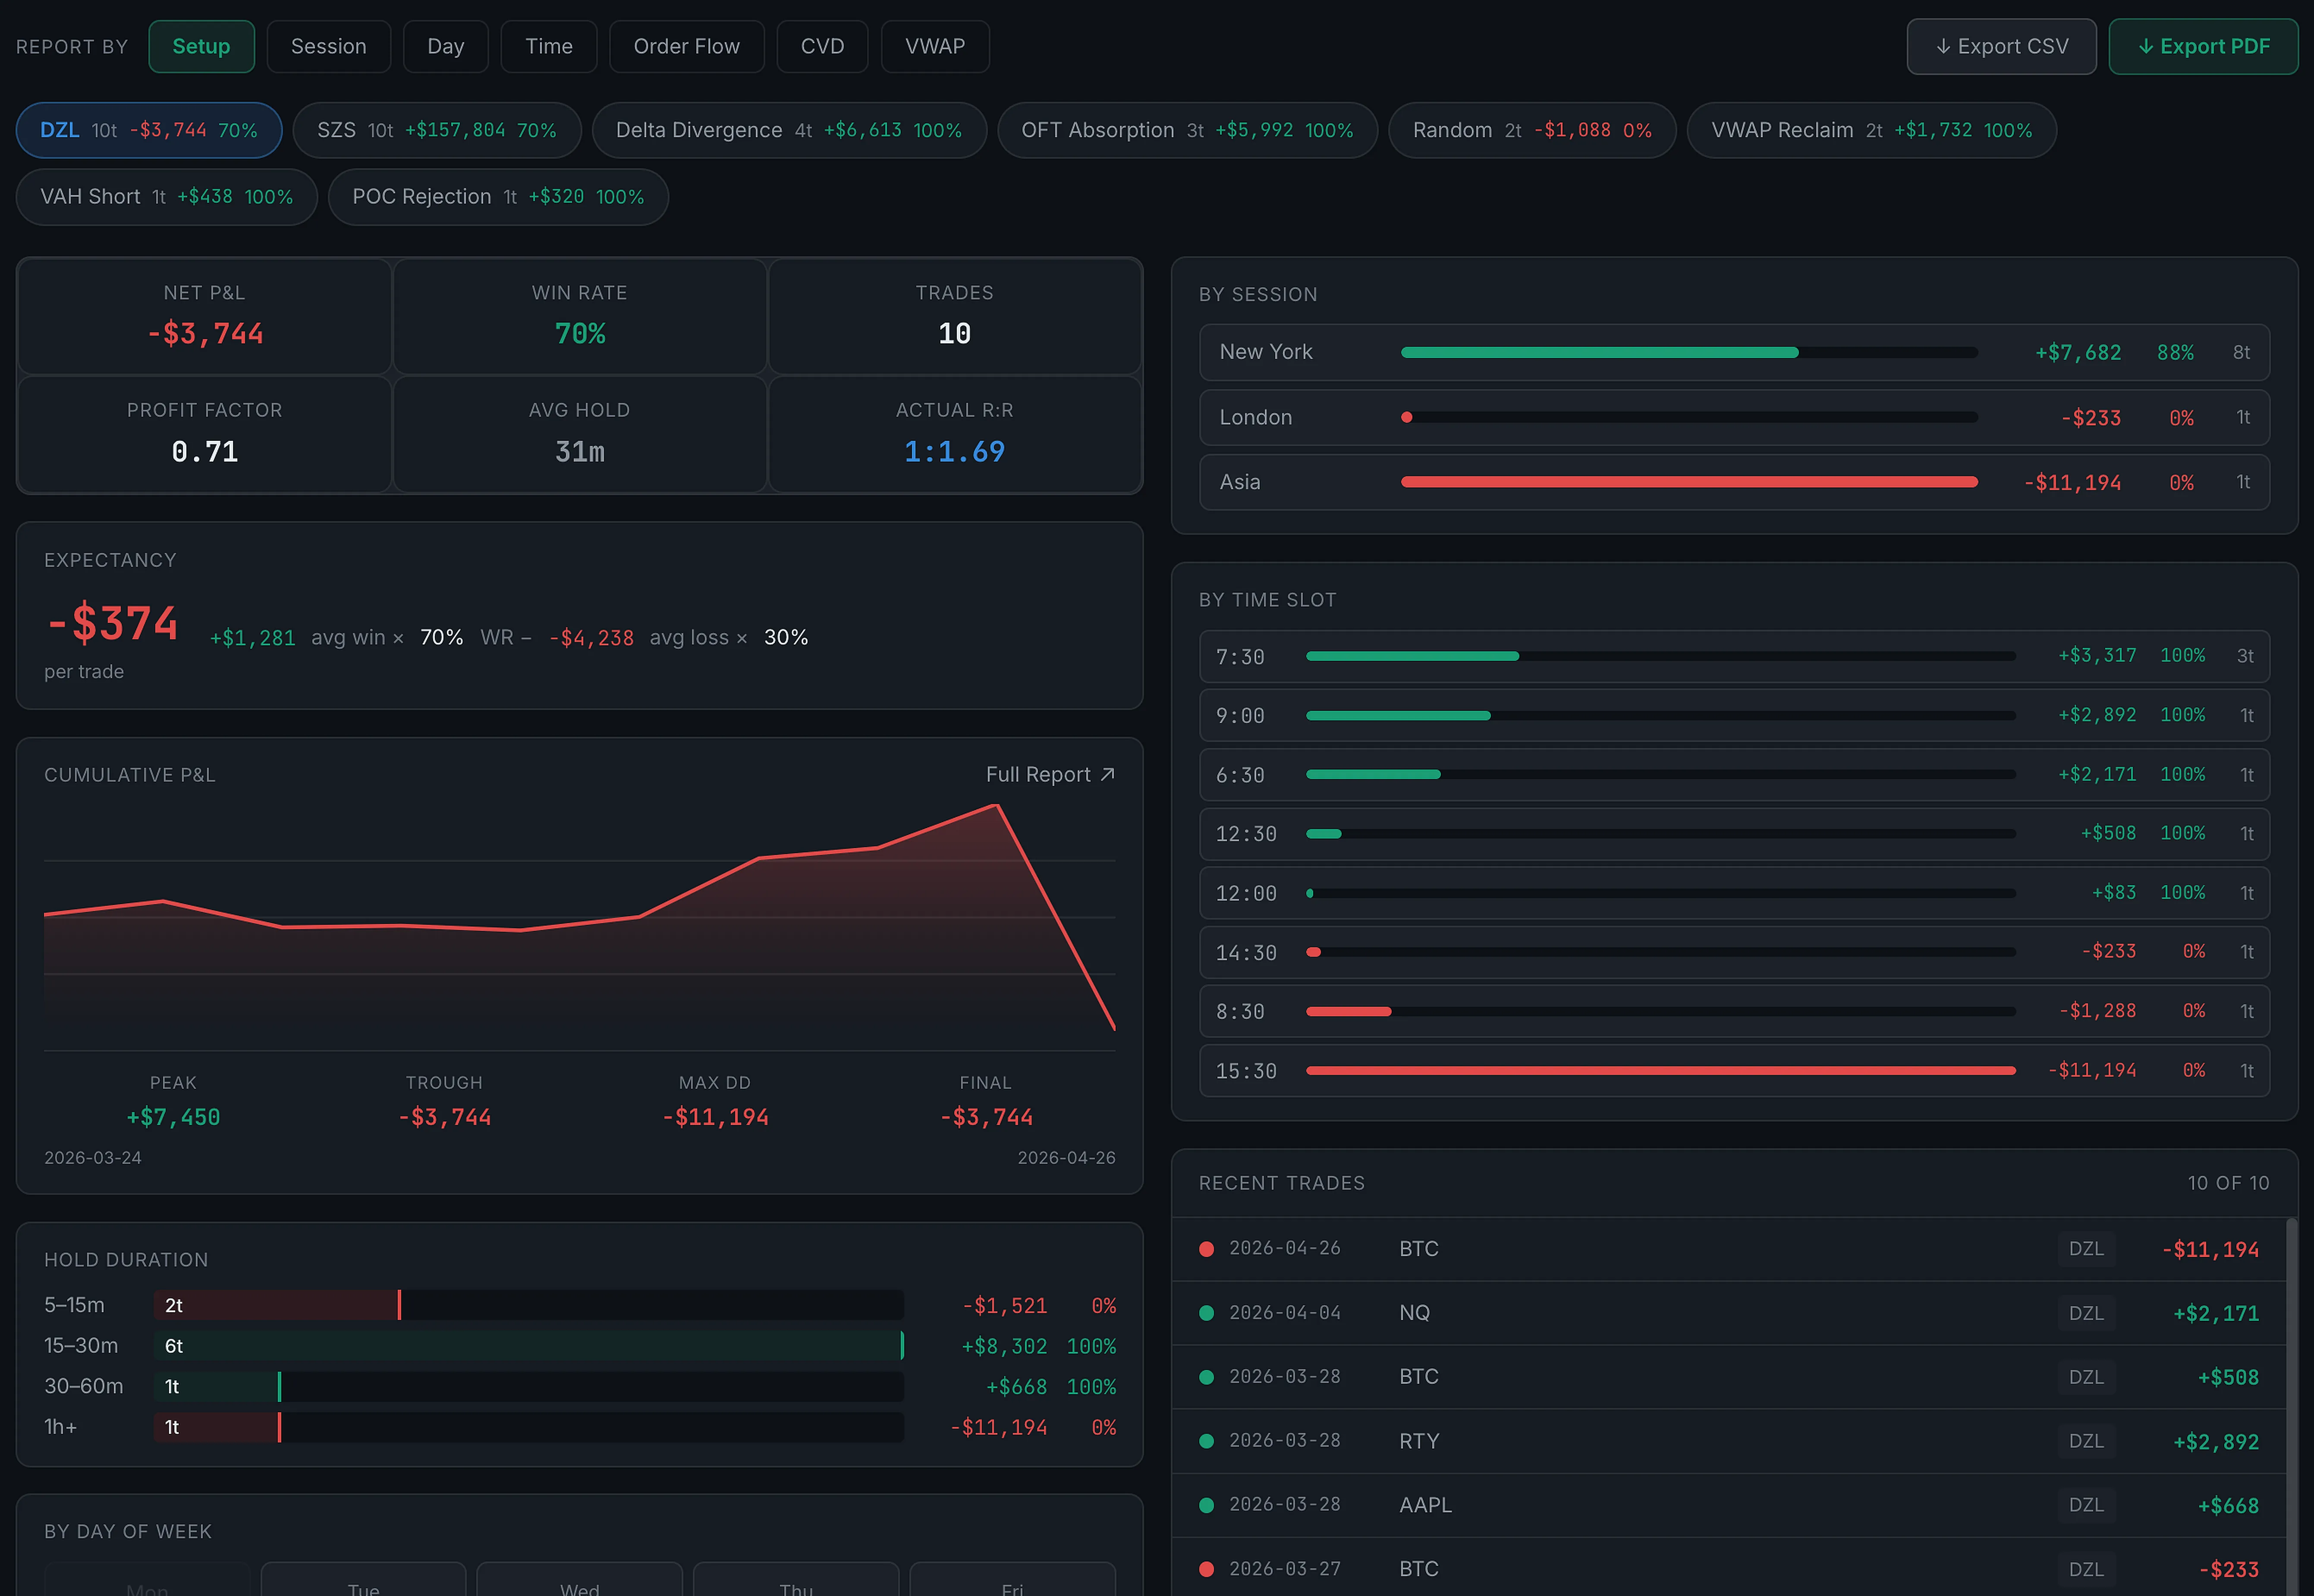
Task: Click the 8:30 time slot row
Action: (x=1734, y=1011)
